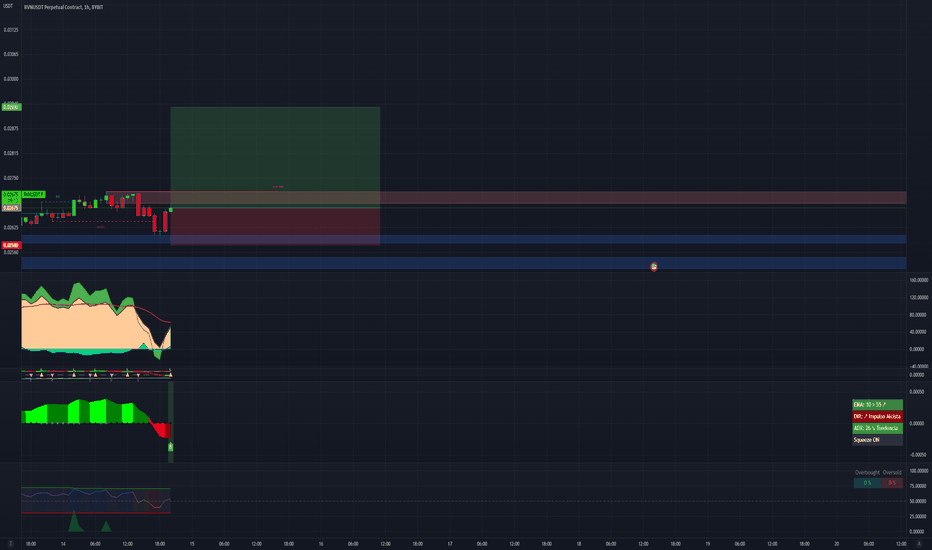
Task: Click the economic event icon on the chart
Action: [x=654, y=266]
